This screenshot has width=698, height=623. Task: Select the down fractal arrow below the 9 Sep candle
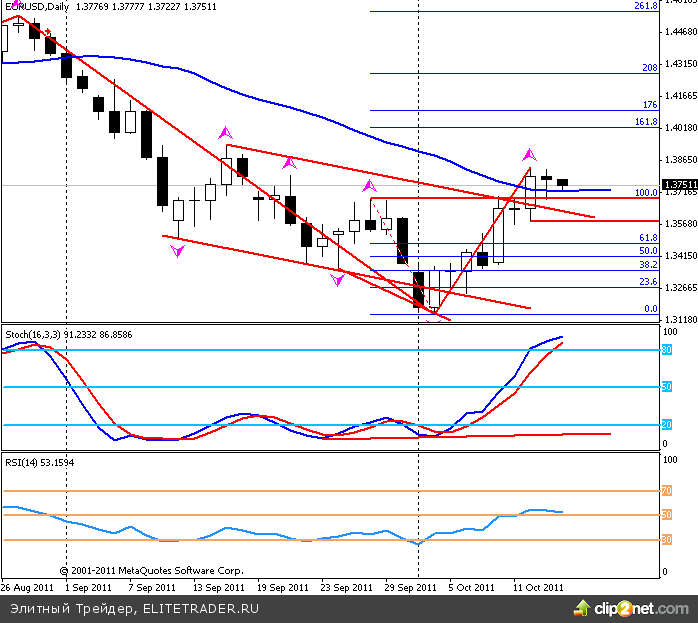pos(178,252)
